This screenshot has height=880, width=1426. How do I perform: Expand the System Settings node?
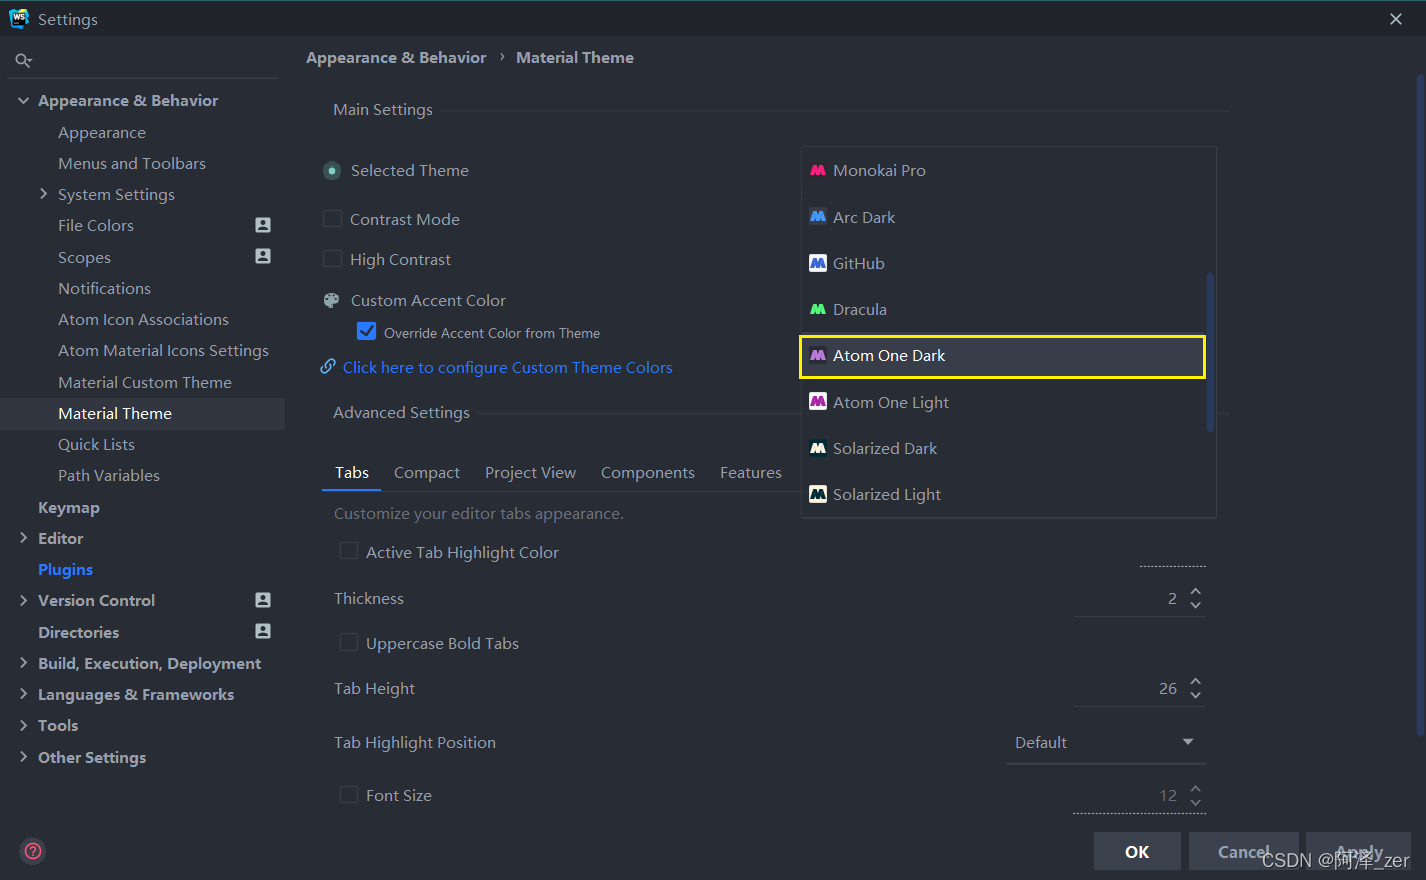click(x=43, y=194)
